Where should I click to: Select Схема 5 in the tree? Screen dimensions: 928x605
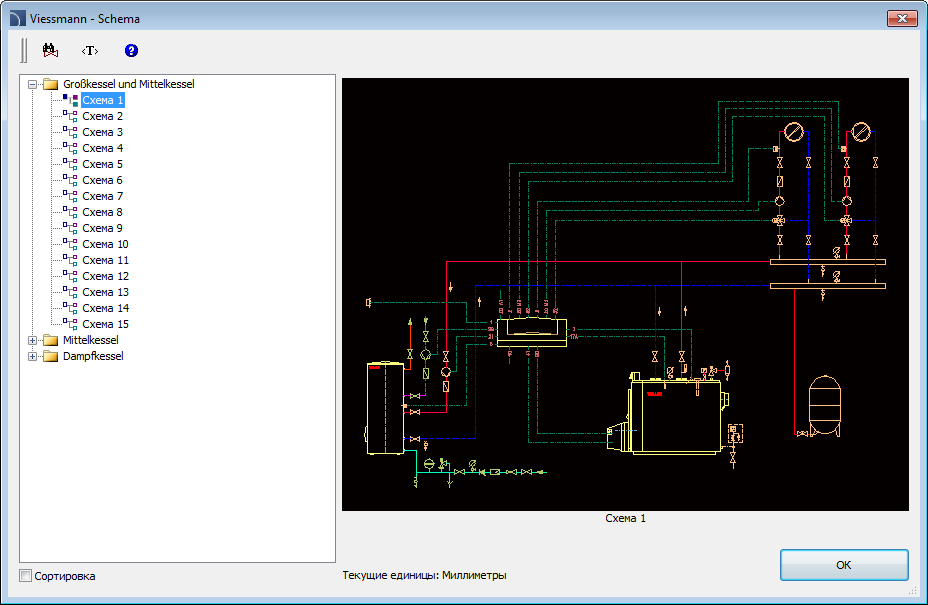click(x=102, y=164)
